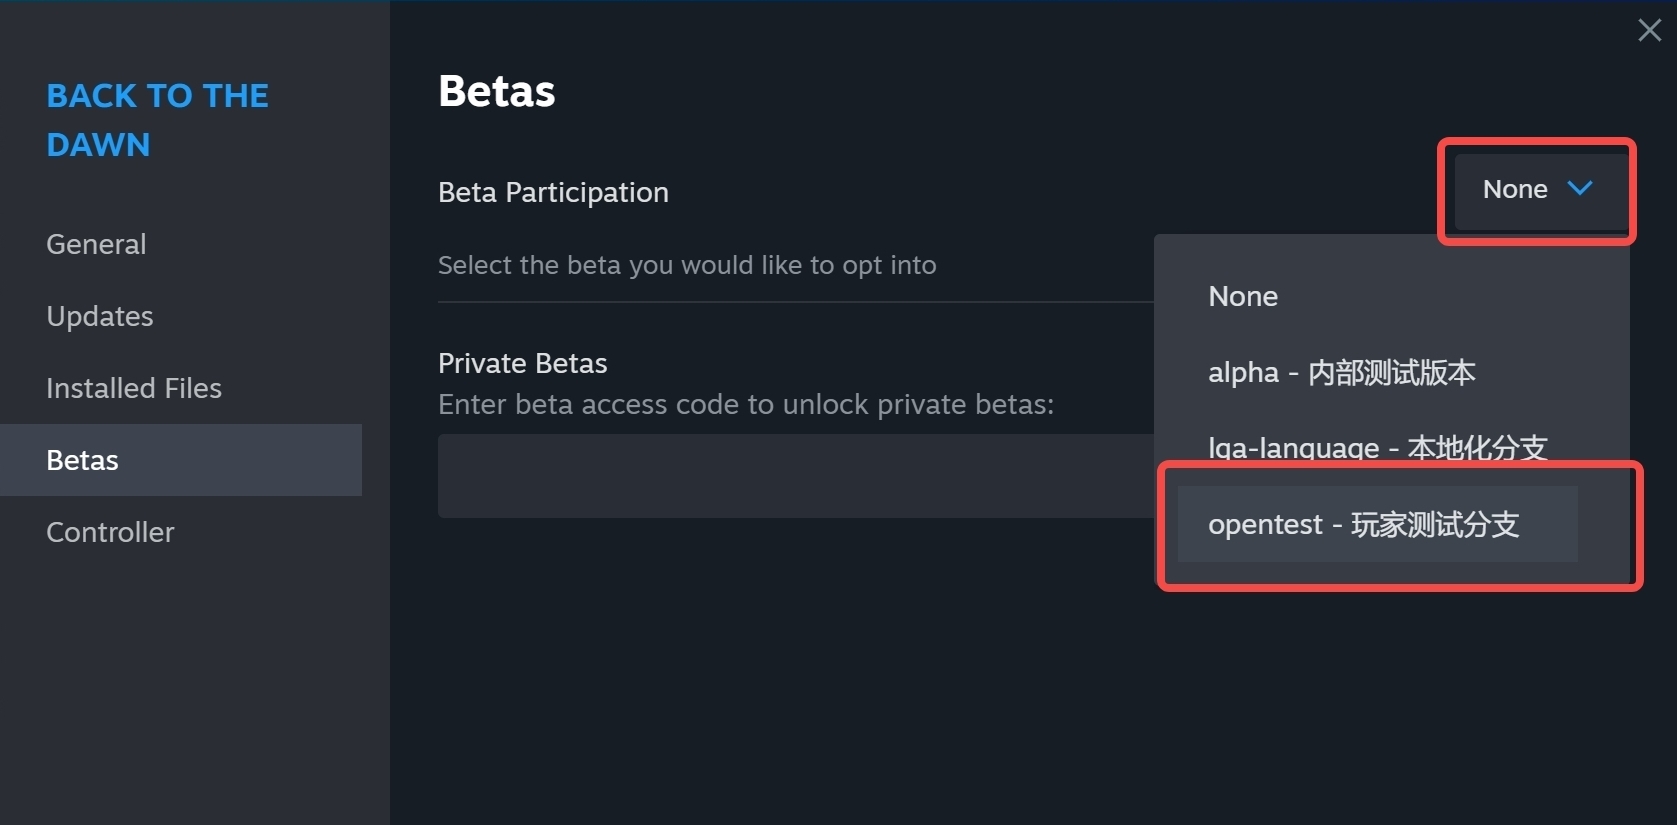The width and height of the screenshot is (1677, 825).
Task: Switch to the Updates tab
Action: pyautogui.click(x=100, y=316)
